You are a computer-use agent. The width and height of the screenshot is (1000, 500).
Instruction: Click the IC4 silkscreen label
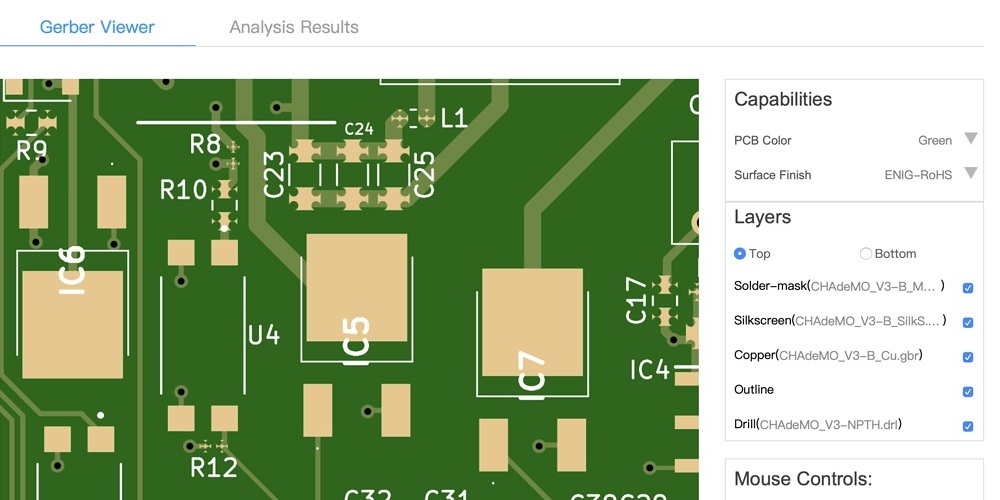(x=649, y=371)
